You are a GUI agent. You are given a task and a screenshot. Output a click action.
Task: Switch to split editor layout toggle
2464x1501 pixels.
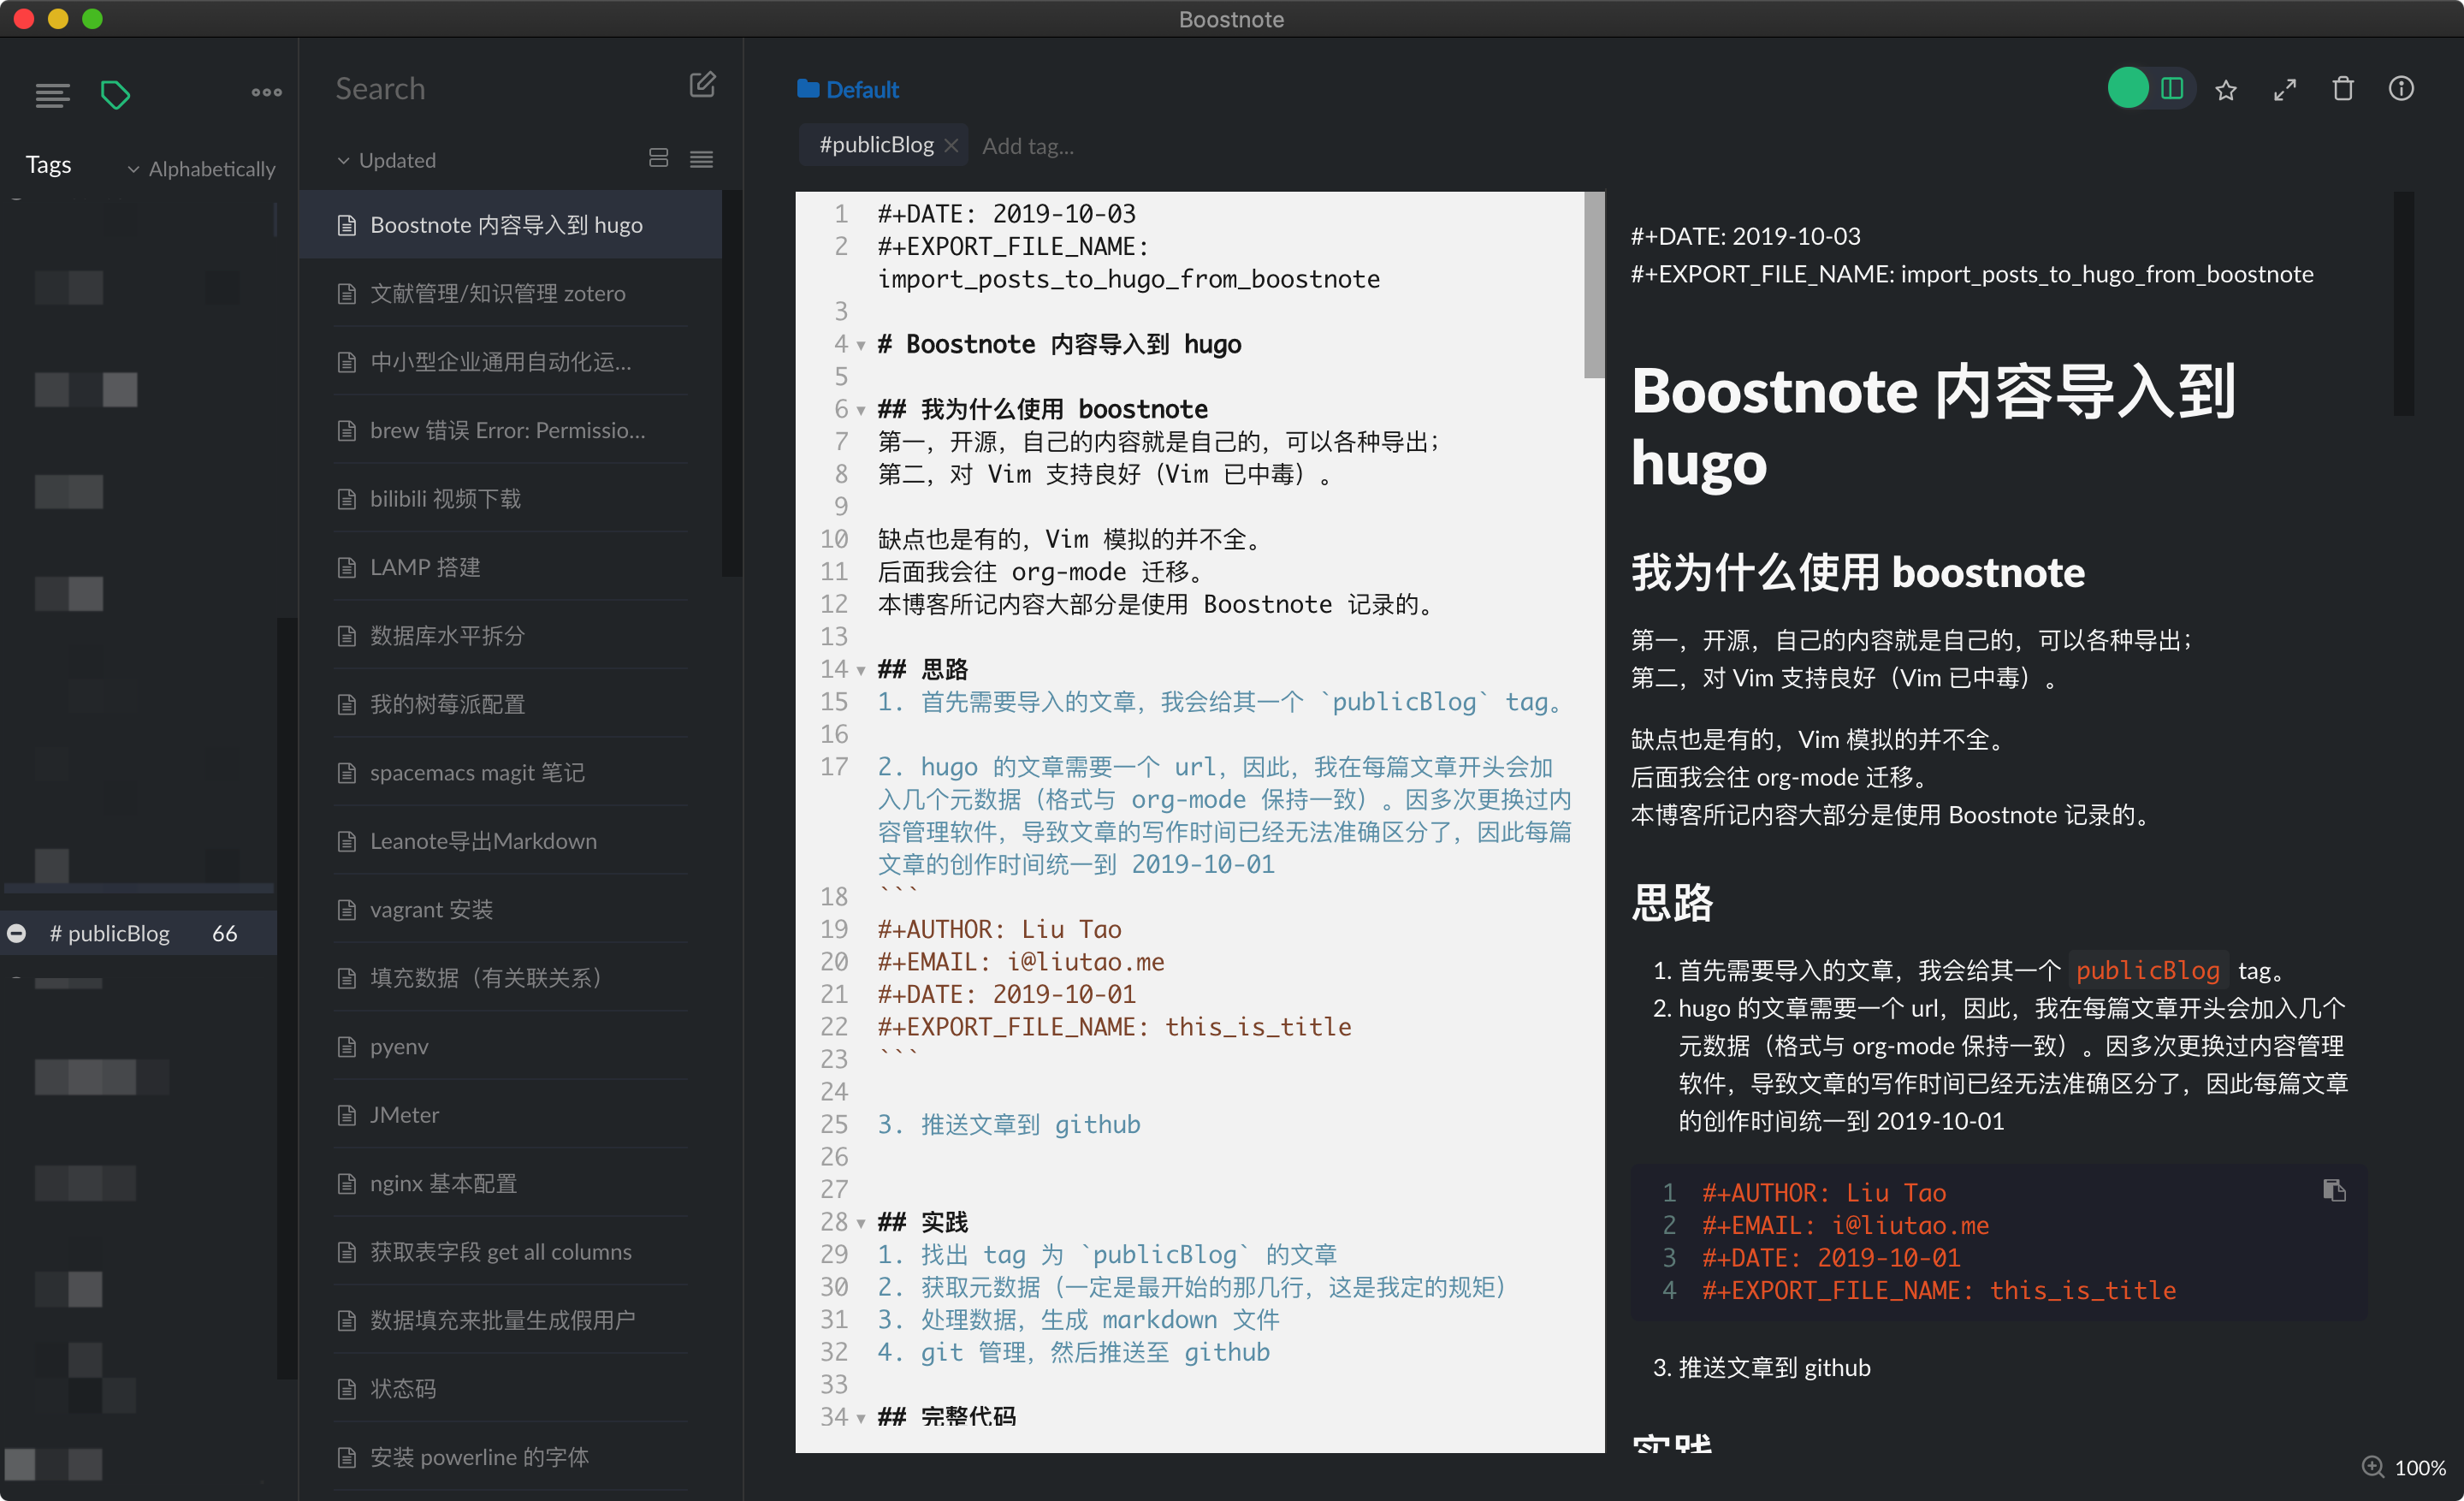[2172, 88]
